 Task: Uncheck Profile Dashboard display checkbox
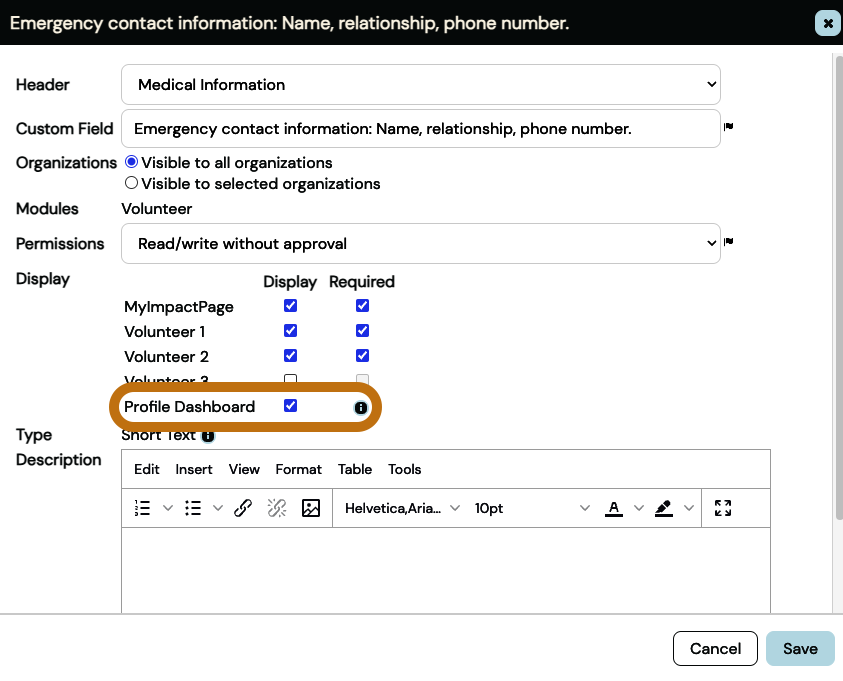tap(291, 406)
